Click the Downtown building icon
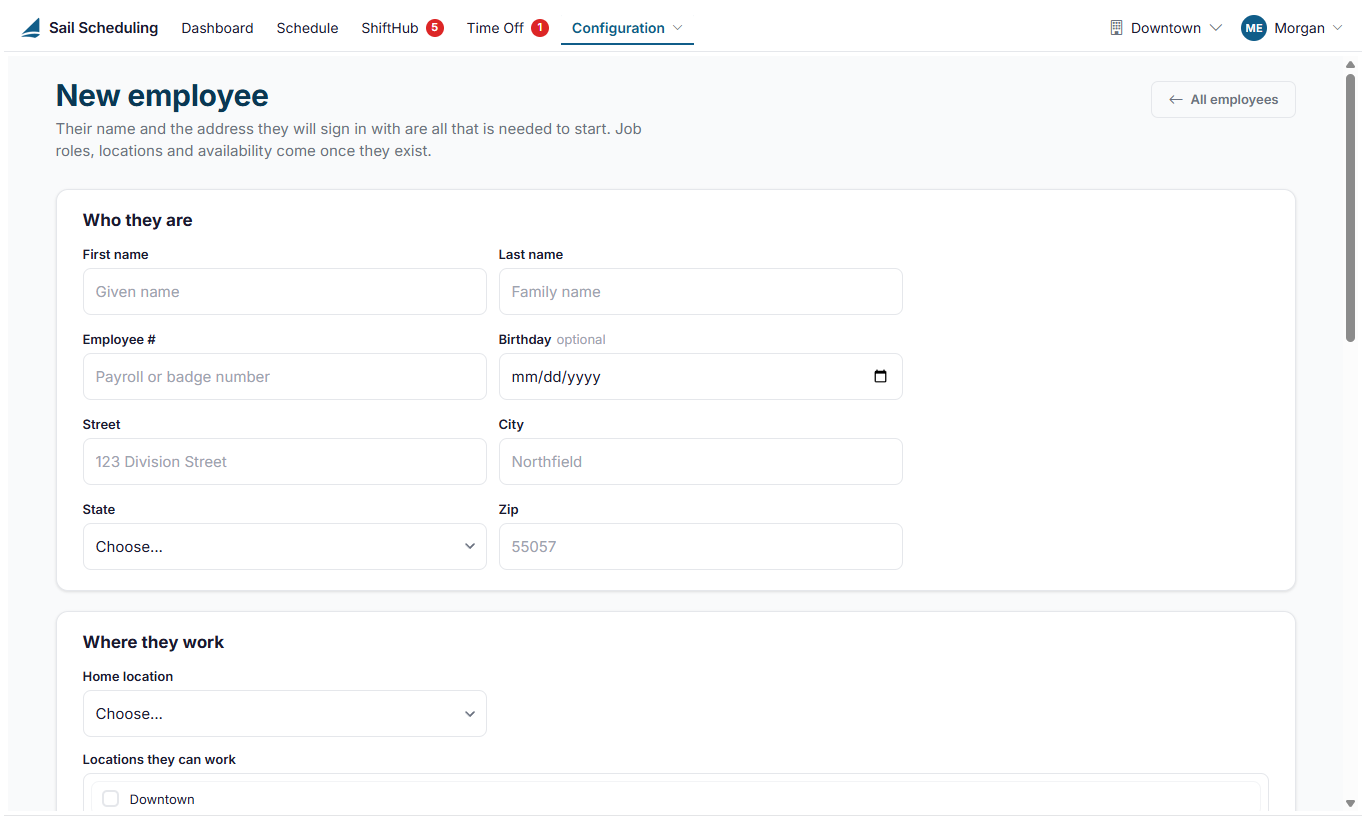 pyautogui.click(x=1117, y=28)
